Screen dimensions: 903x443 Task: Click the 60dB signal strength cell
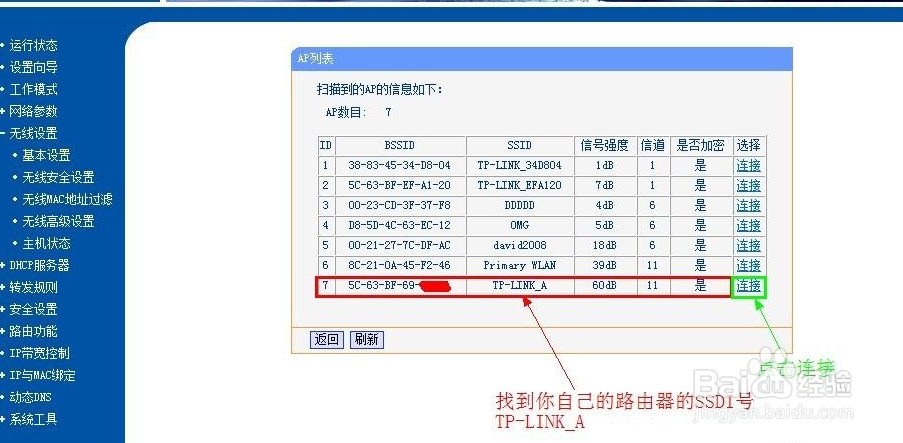[605, 286]
